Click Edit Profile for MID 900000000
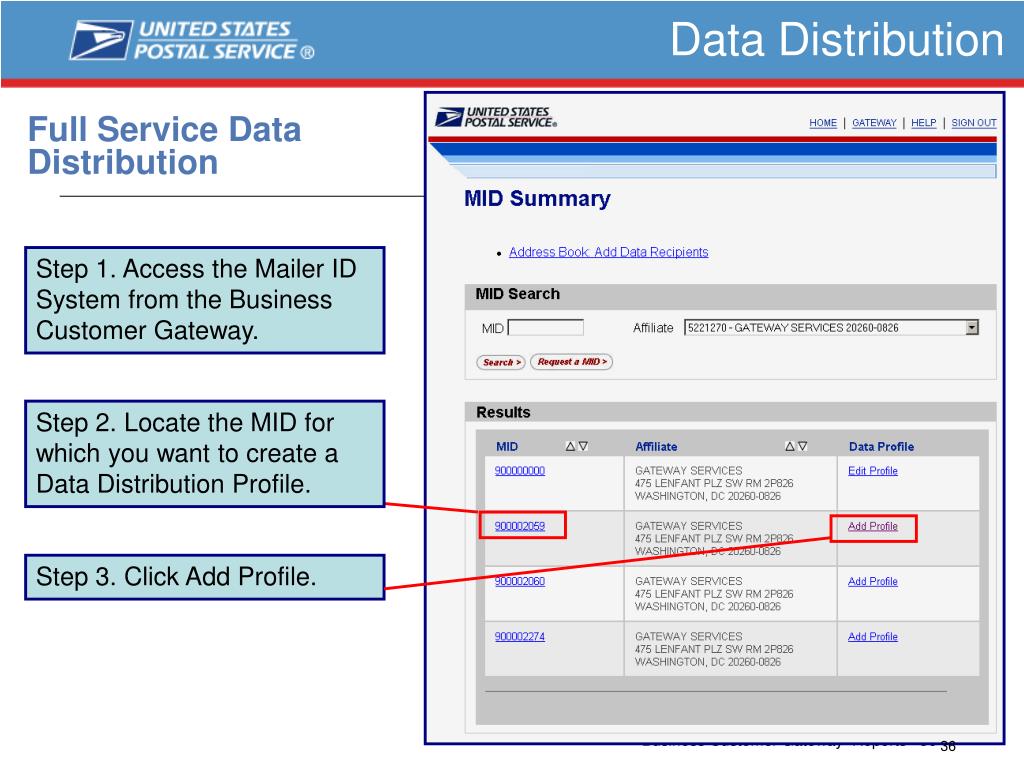 click(872, 471)
